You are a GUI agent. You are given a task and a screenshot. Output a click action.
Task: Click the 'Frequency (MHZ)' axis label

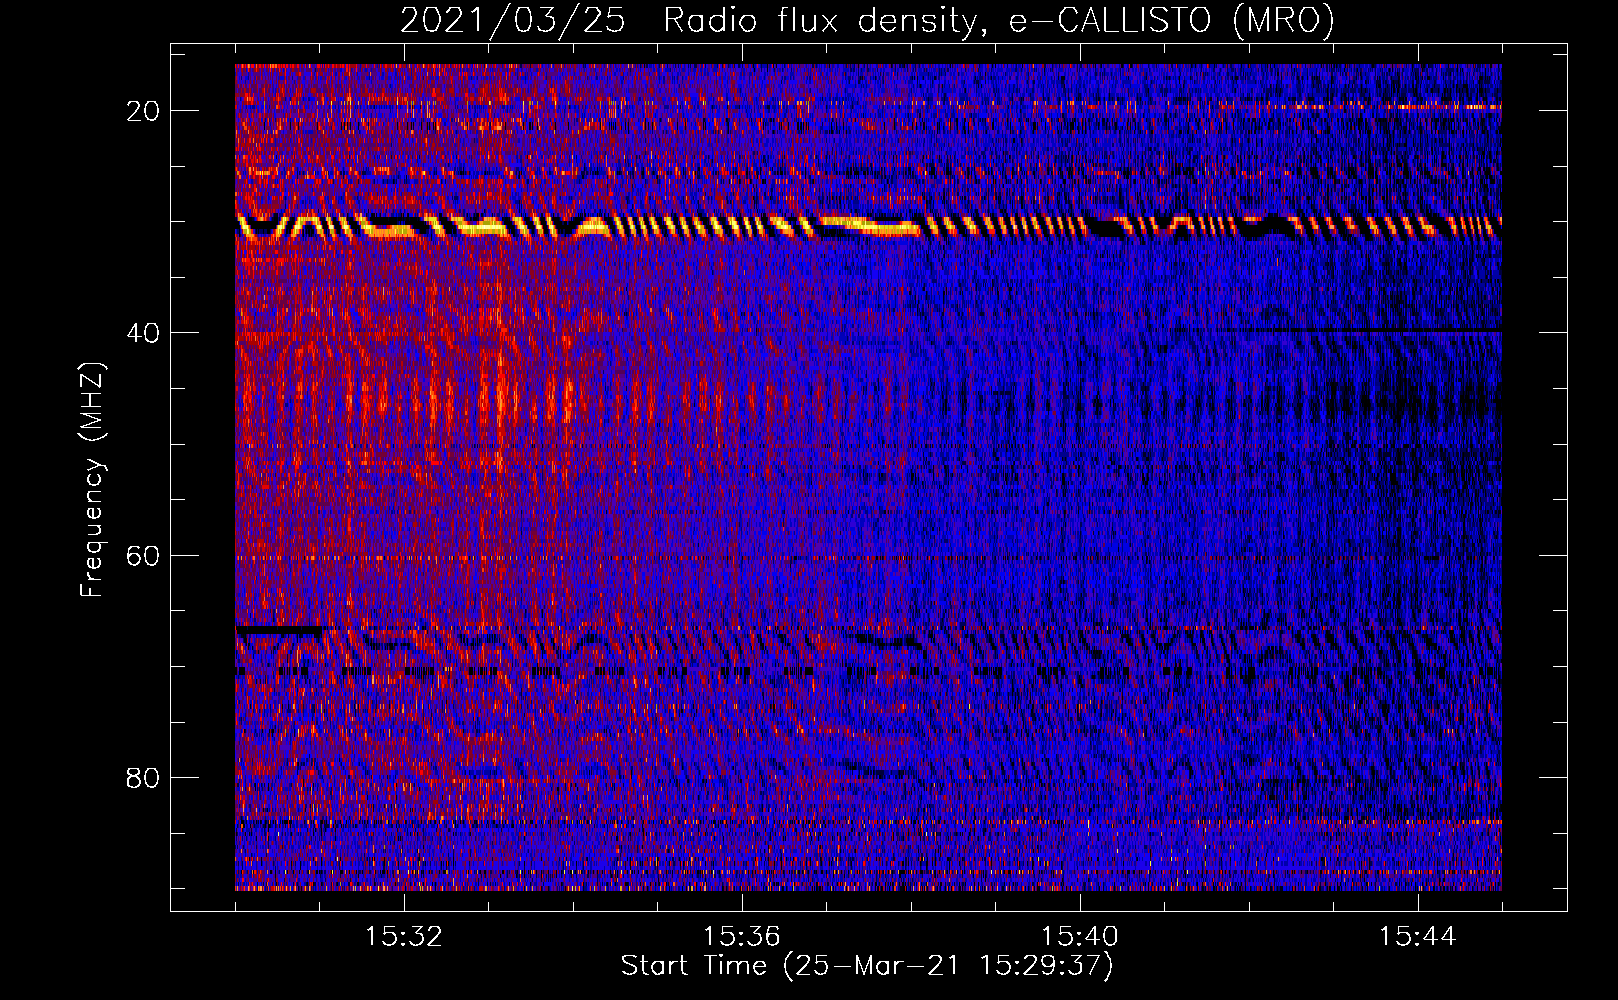(x=92, y=480)
